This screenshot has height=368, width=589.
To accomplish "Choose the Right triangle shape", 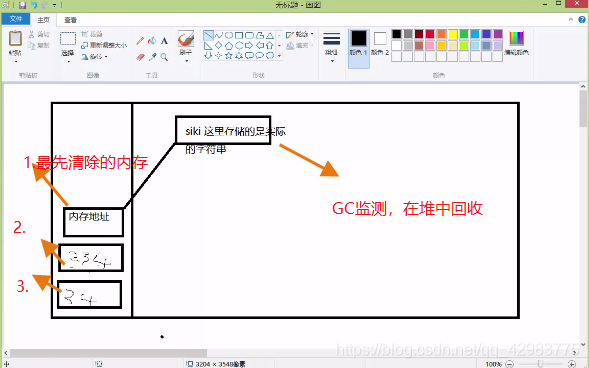I will (x=208, y=45).
